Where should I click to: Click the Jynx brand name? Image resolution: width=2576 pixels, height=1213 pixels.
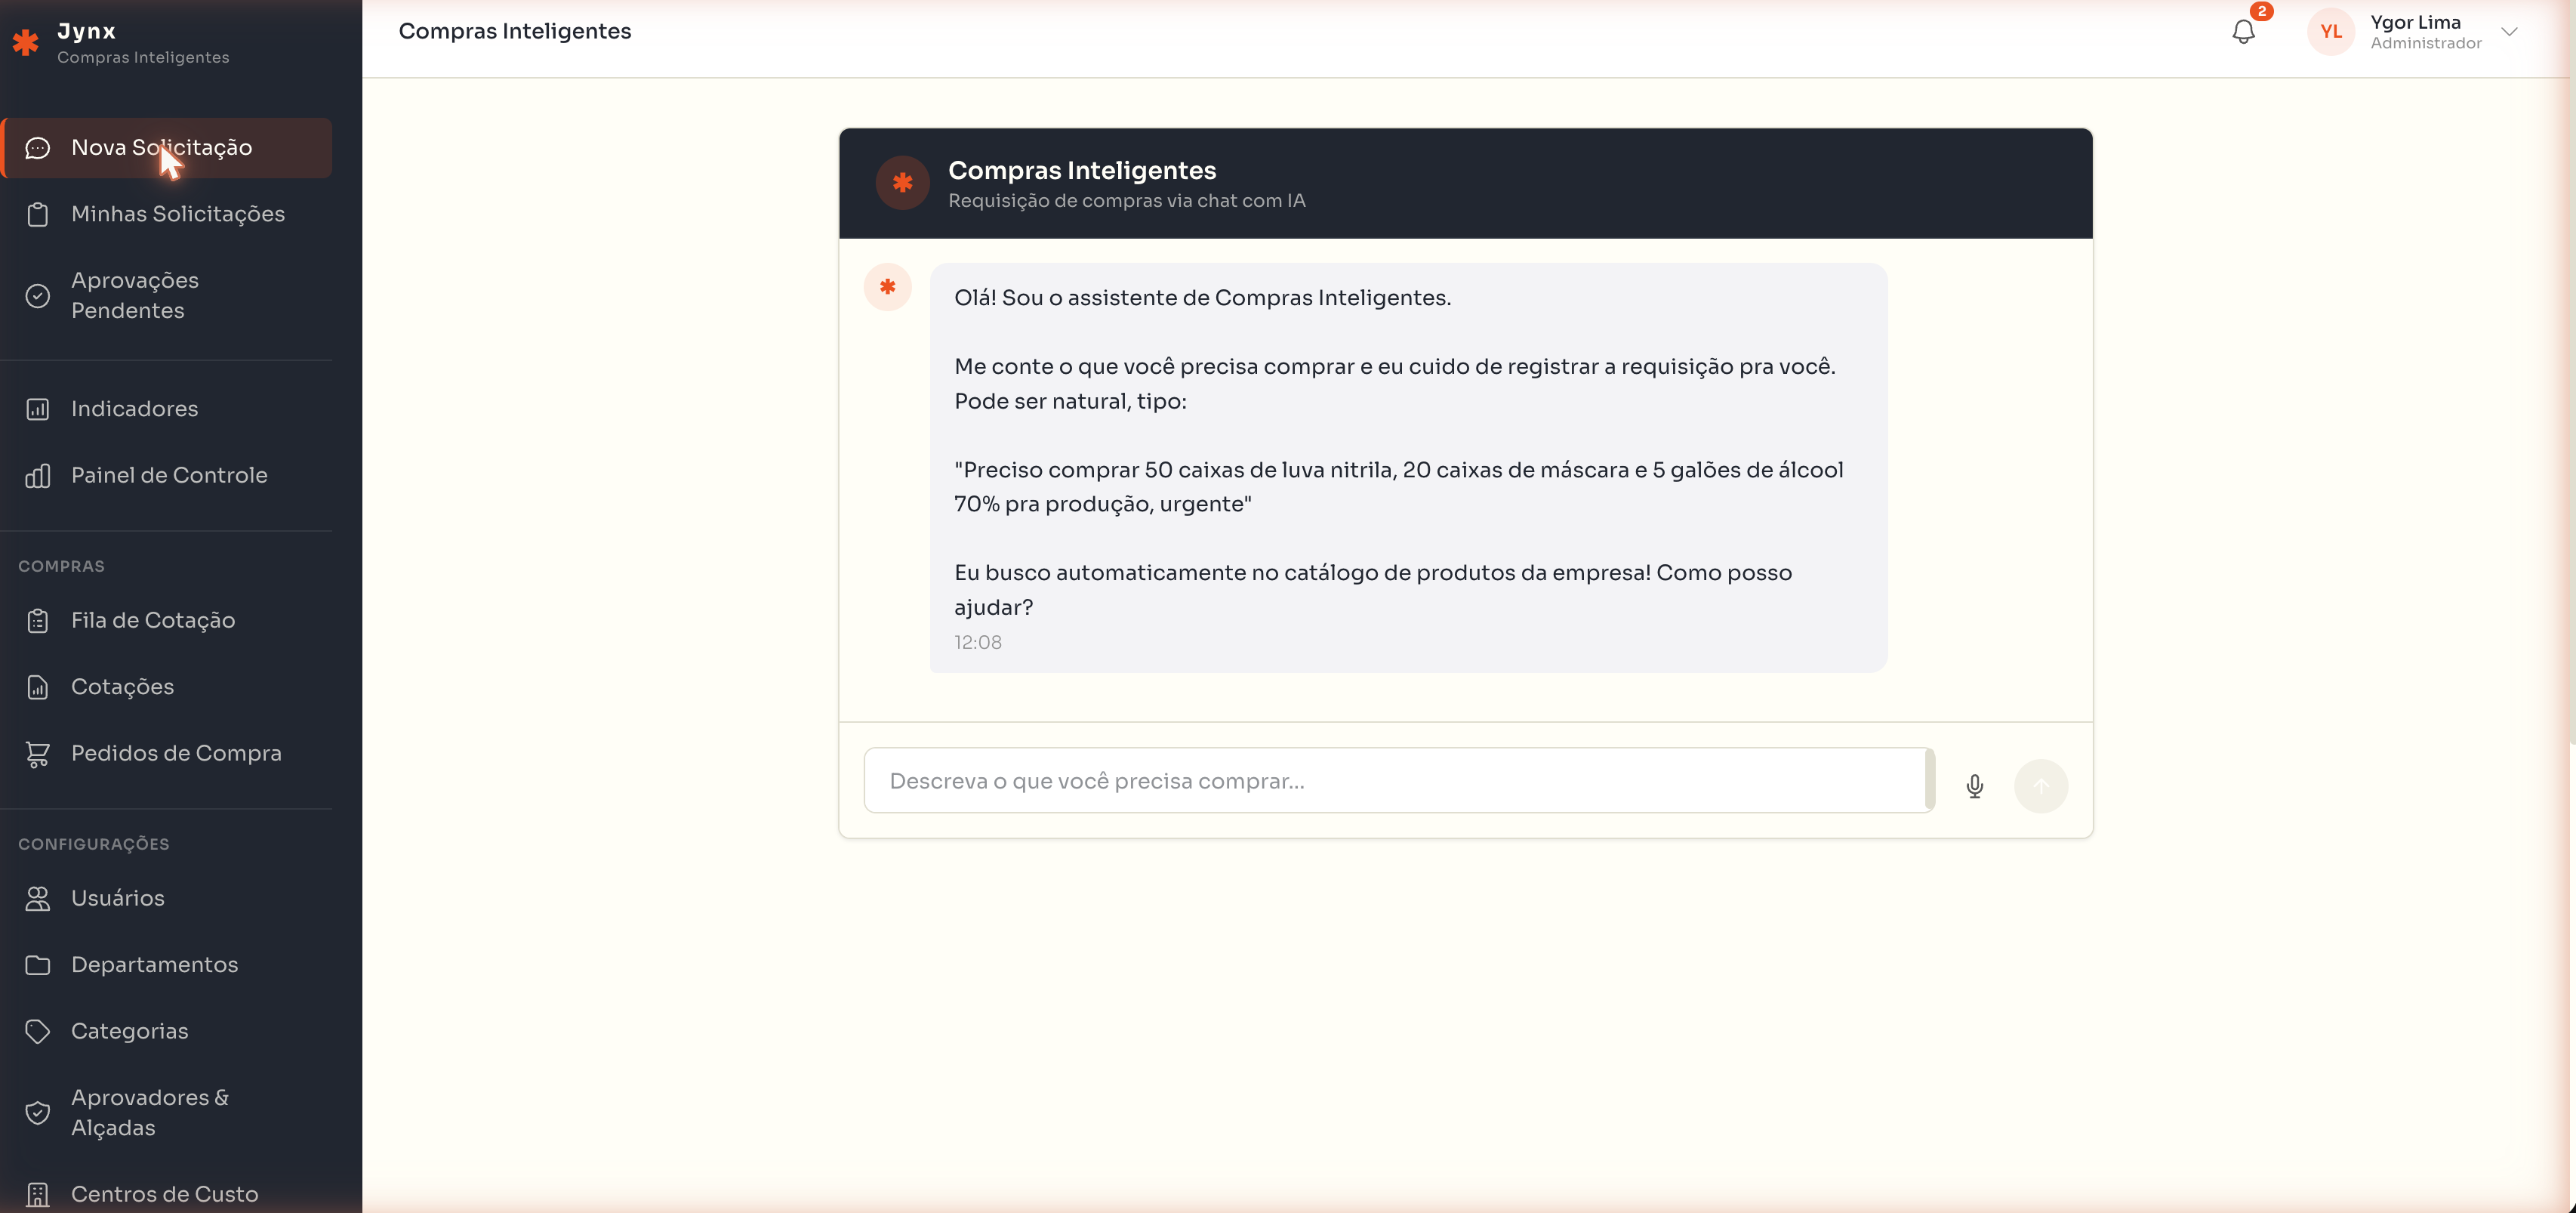click(86, 31)
